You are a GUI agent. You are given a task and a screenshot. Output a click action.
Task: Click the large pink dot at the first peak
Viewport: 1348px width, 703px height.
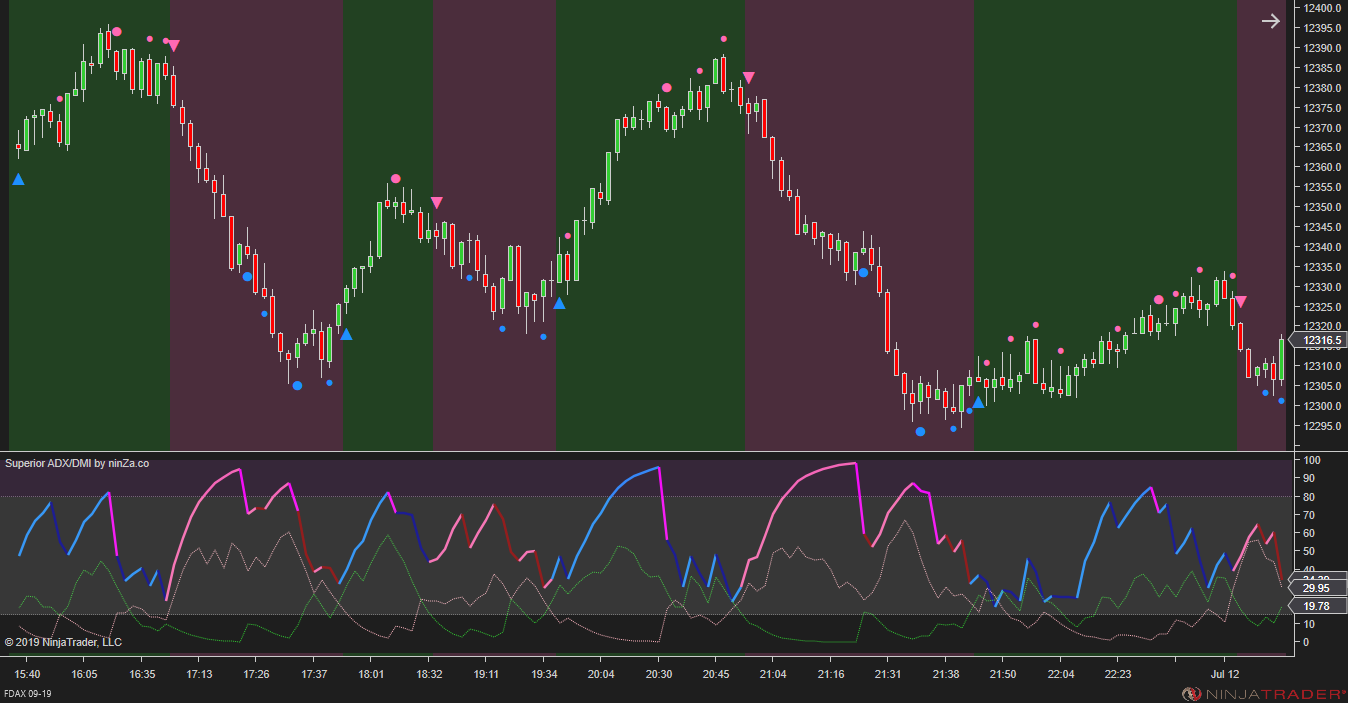(117, 32)
